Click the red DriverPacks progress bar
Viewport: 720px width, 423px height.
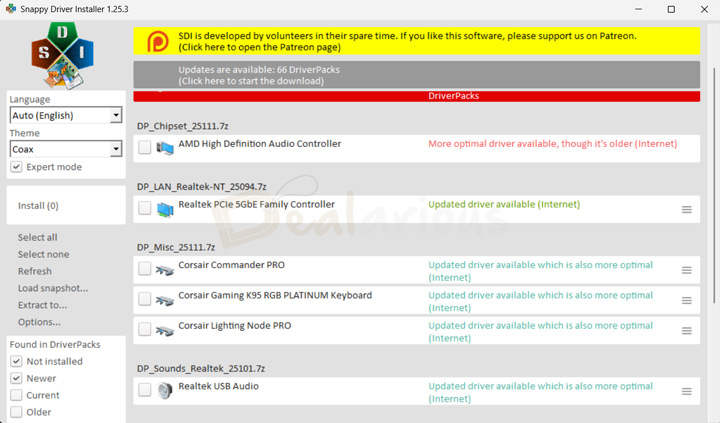tap(416, 96)
